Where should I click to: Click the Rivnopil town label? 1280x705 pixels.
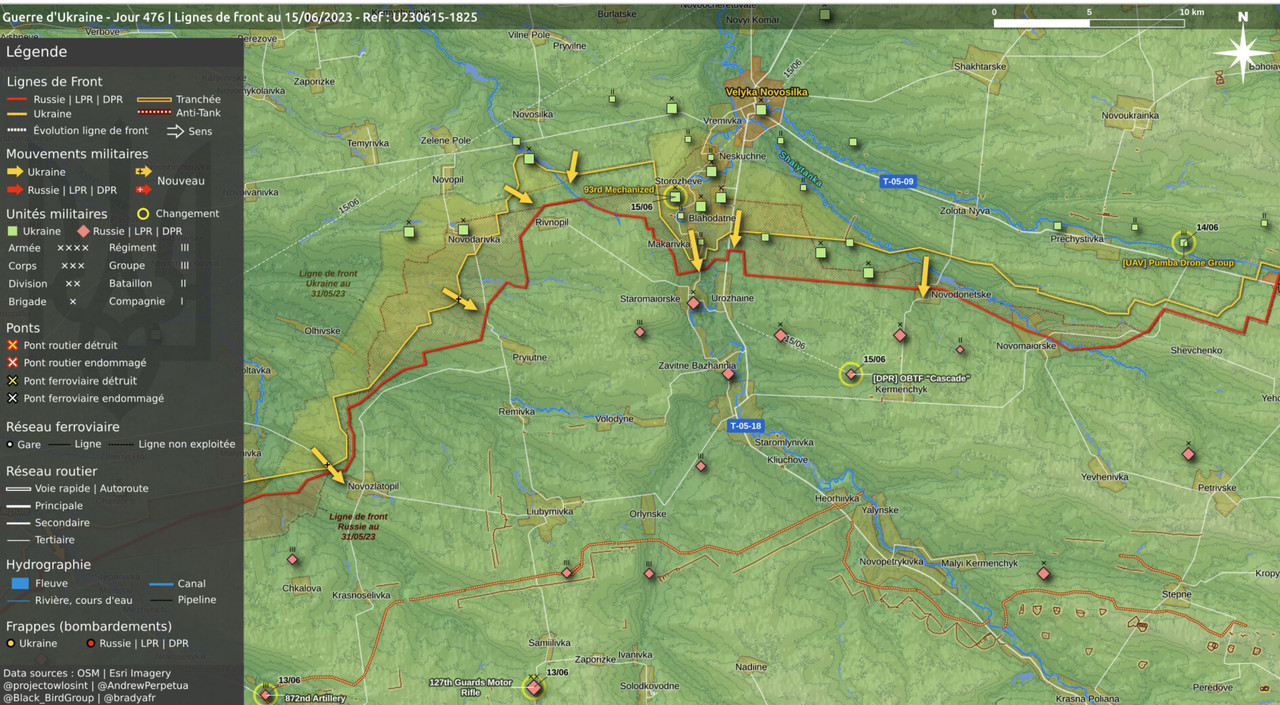(552, 222)
